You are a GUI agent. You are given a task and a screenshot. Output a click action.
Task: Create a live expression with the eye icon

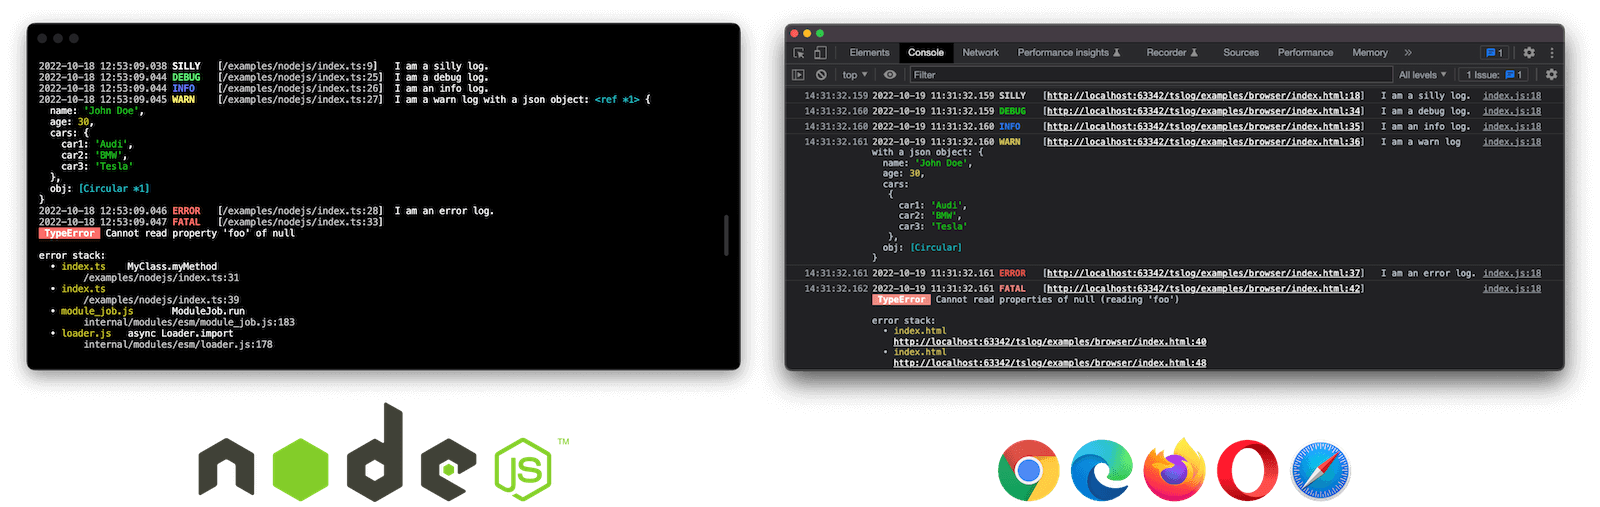890,75
